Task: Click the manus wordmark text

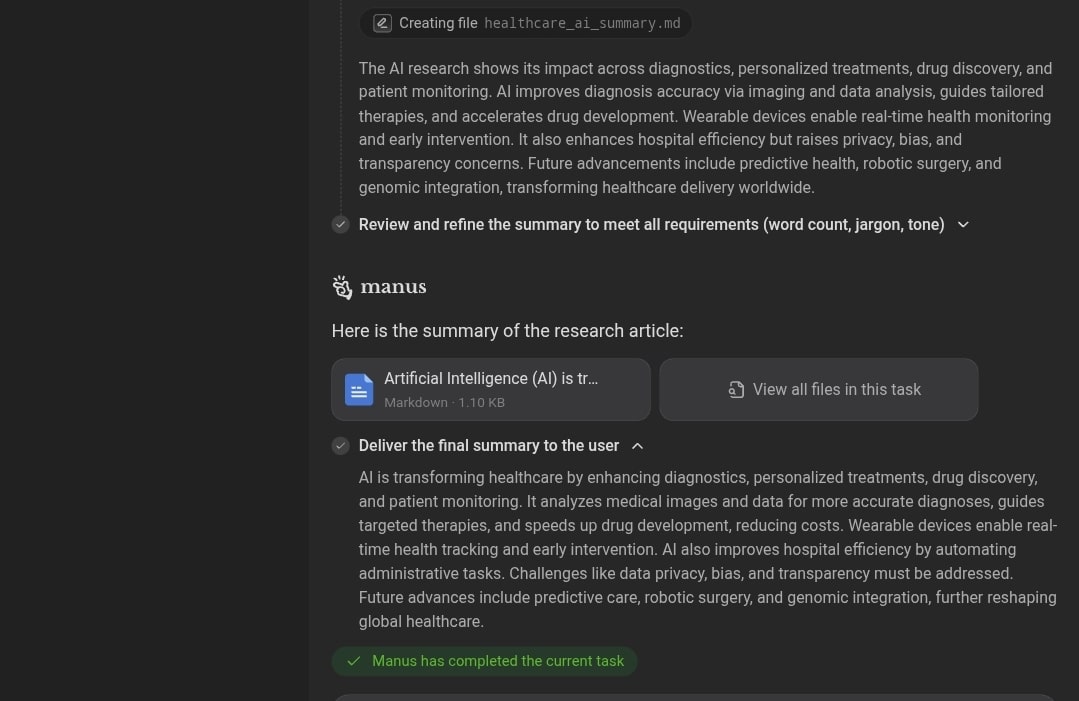Action: [393, 287]
